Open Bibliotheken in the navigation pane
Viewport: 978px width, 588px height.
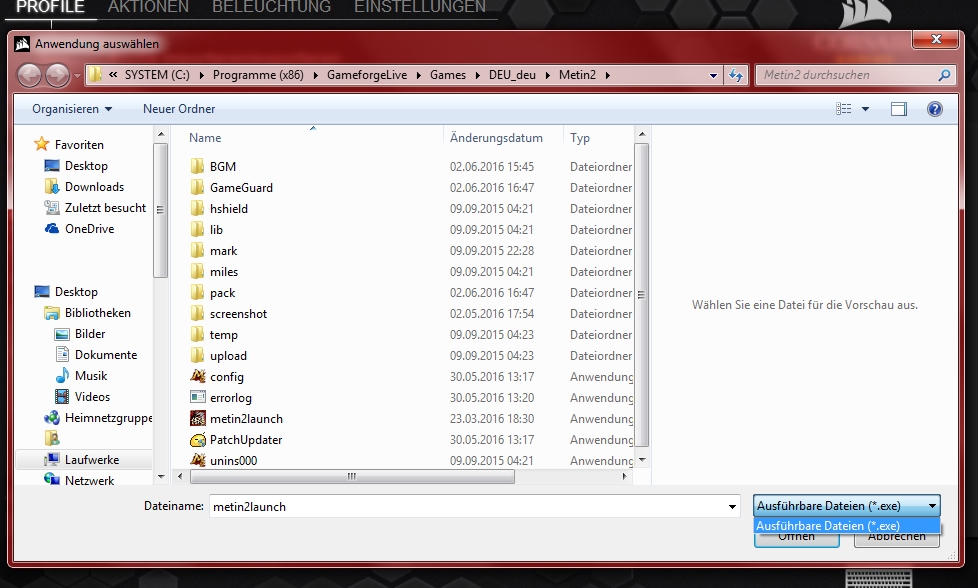[97, 313]
